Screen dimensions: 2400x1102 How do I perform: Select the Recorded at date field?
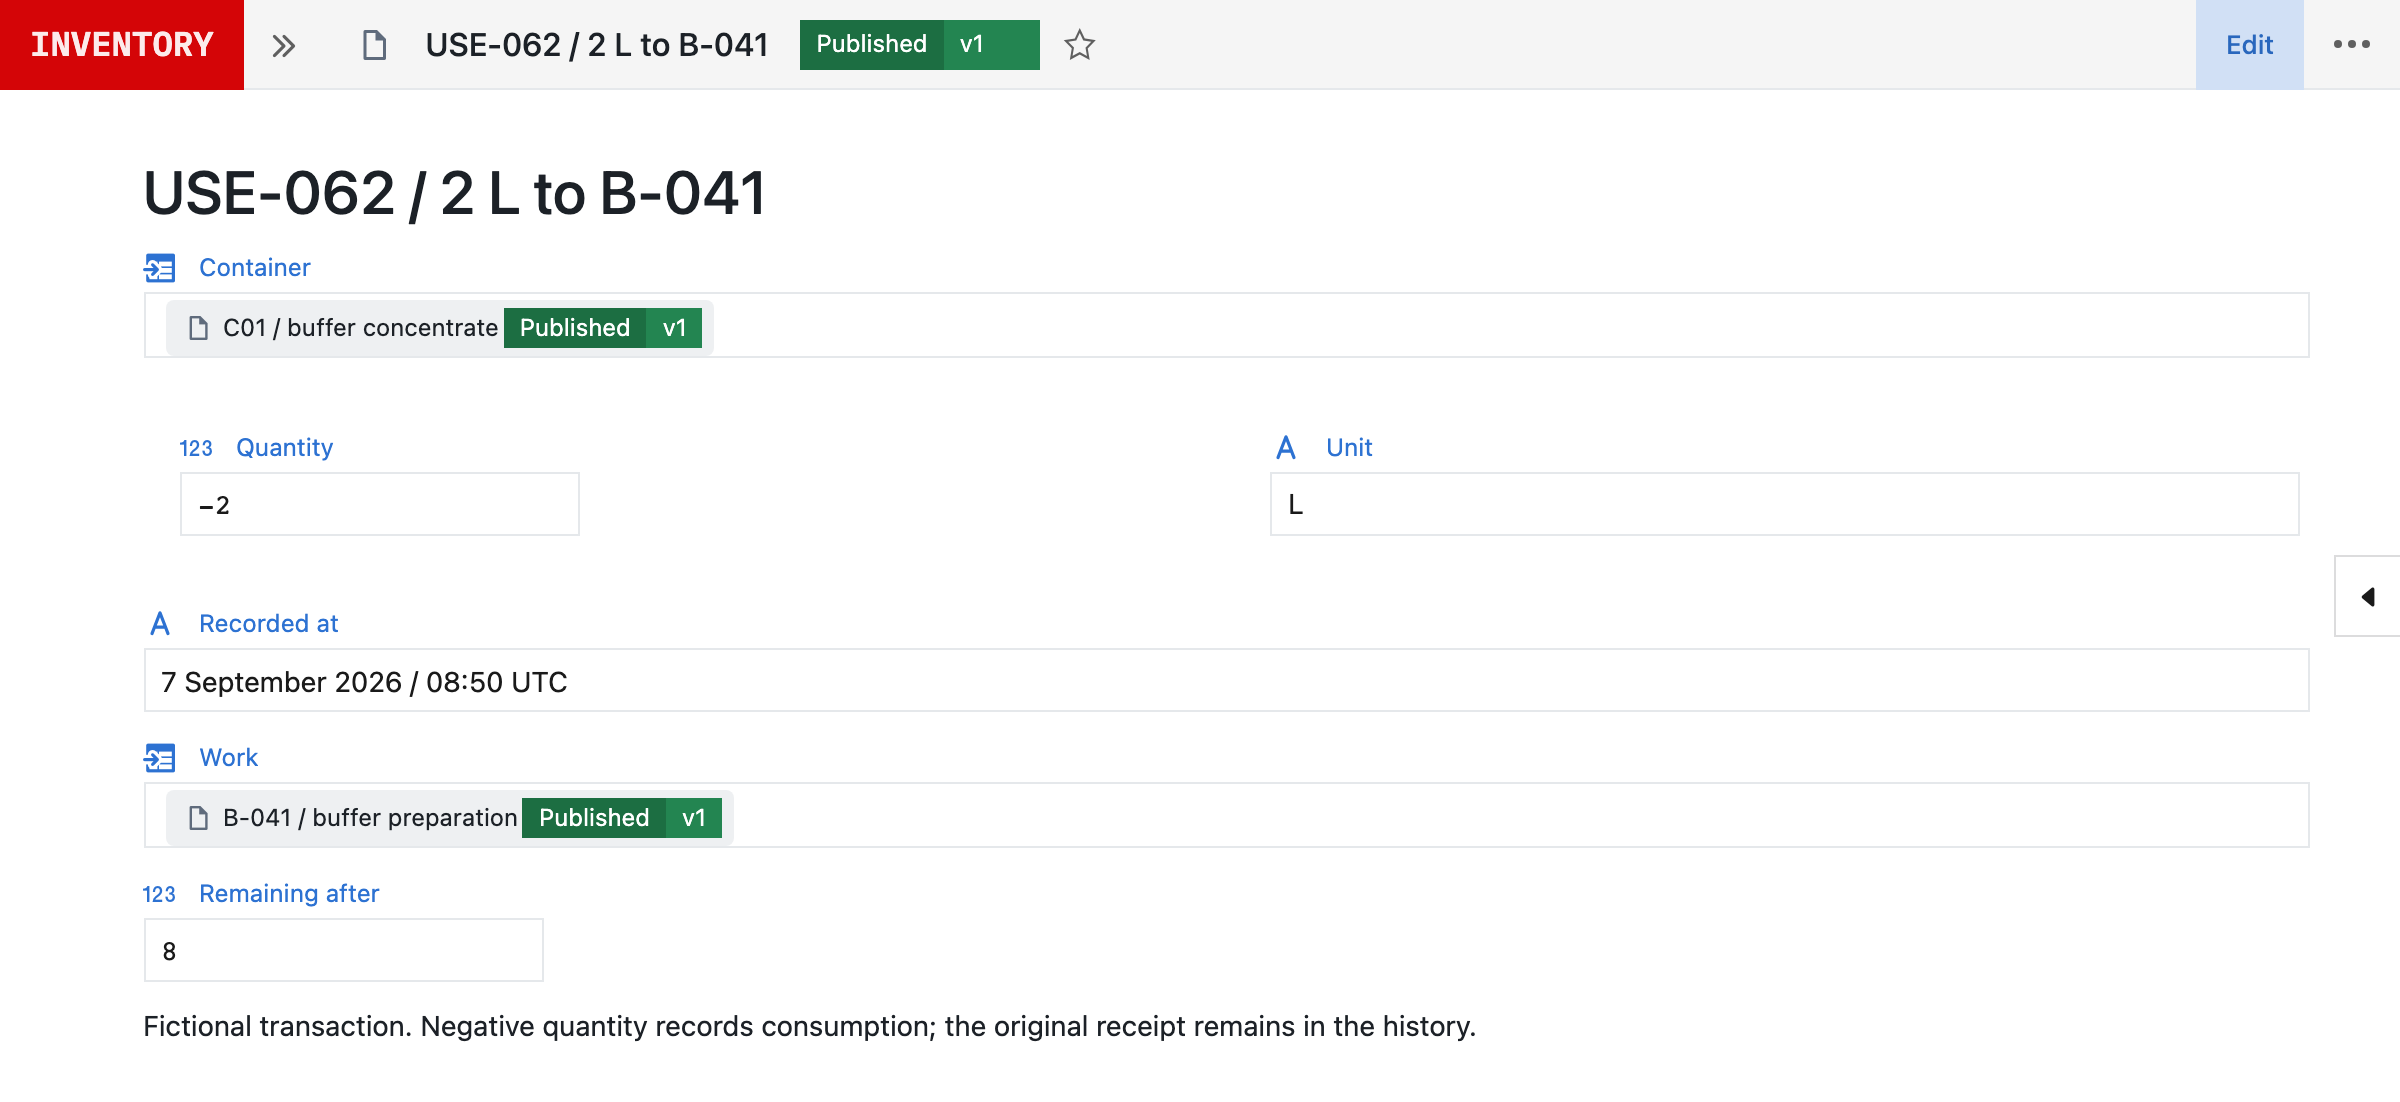coord(1226,681)
